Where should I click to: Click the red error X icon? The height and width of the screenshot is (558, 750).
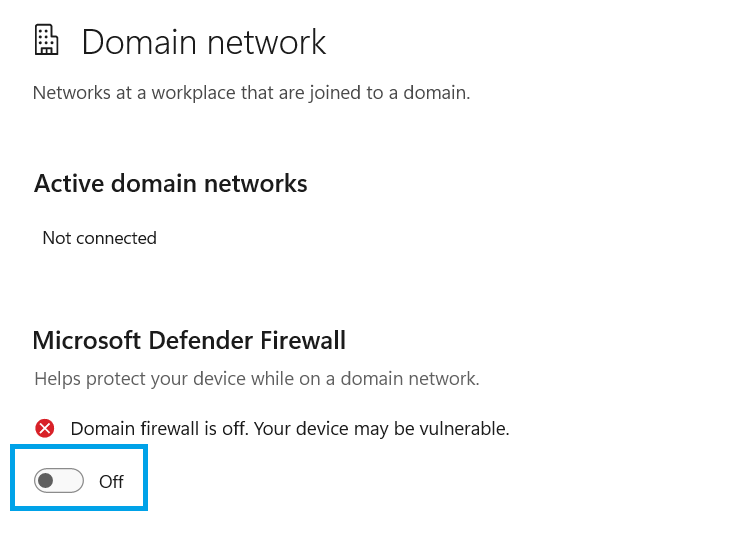tap(45, 428)
